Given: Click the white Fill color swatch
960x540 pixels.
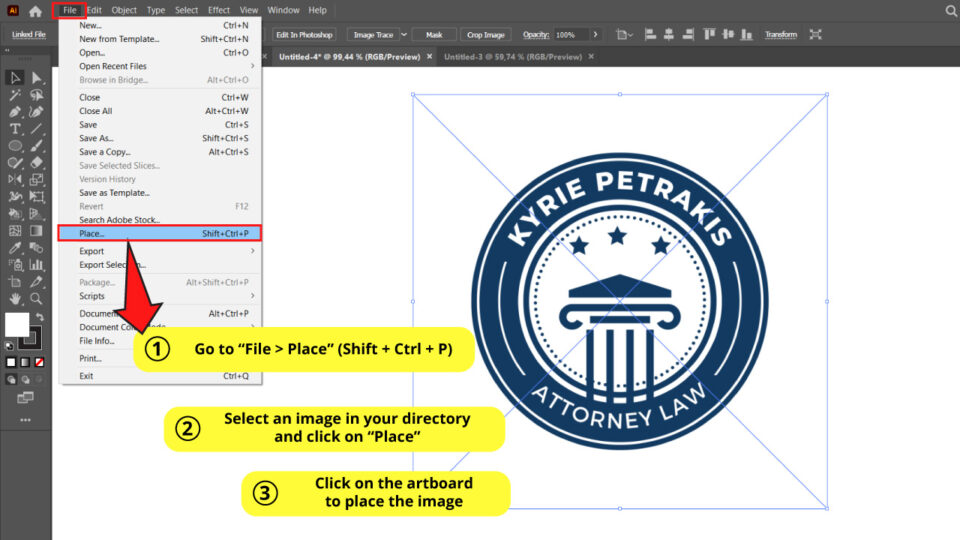Looking at the screenshot, I should [17, 324].
